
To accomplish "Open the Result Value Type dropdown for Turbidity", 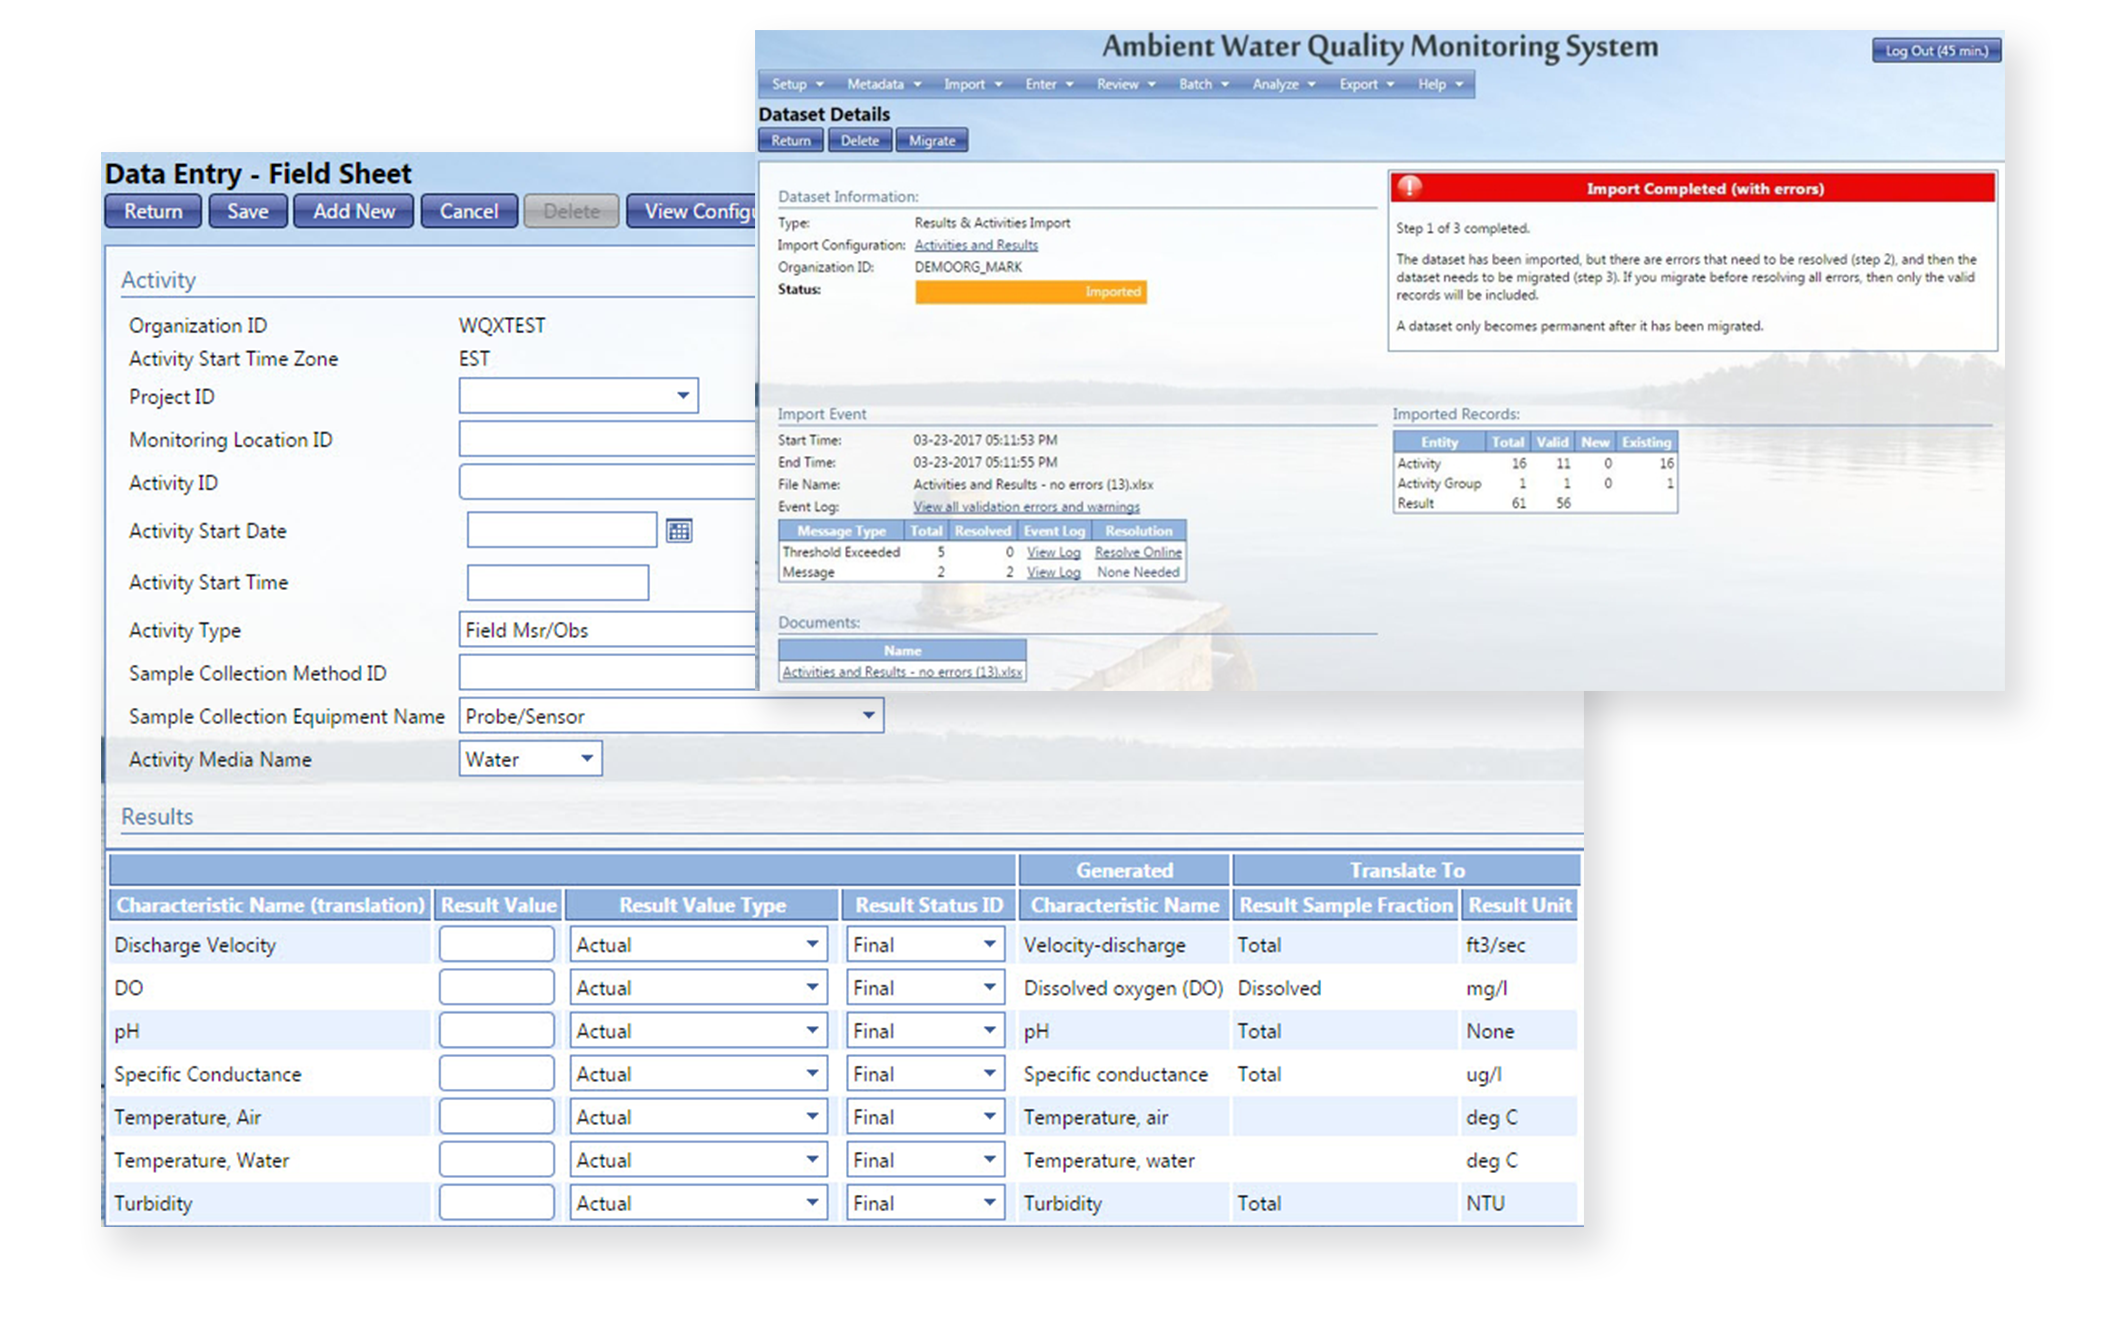I will click(x=811, y=1203).
